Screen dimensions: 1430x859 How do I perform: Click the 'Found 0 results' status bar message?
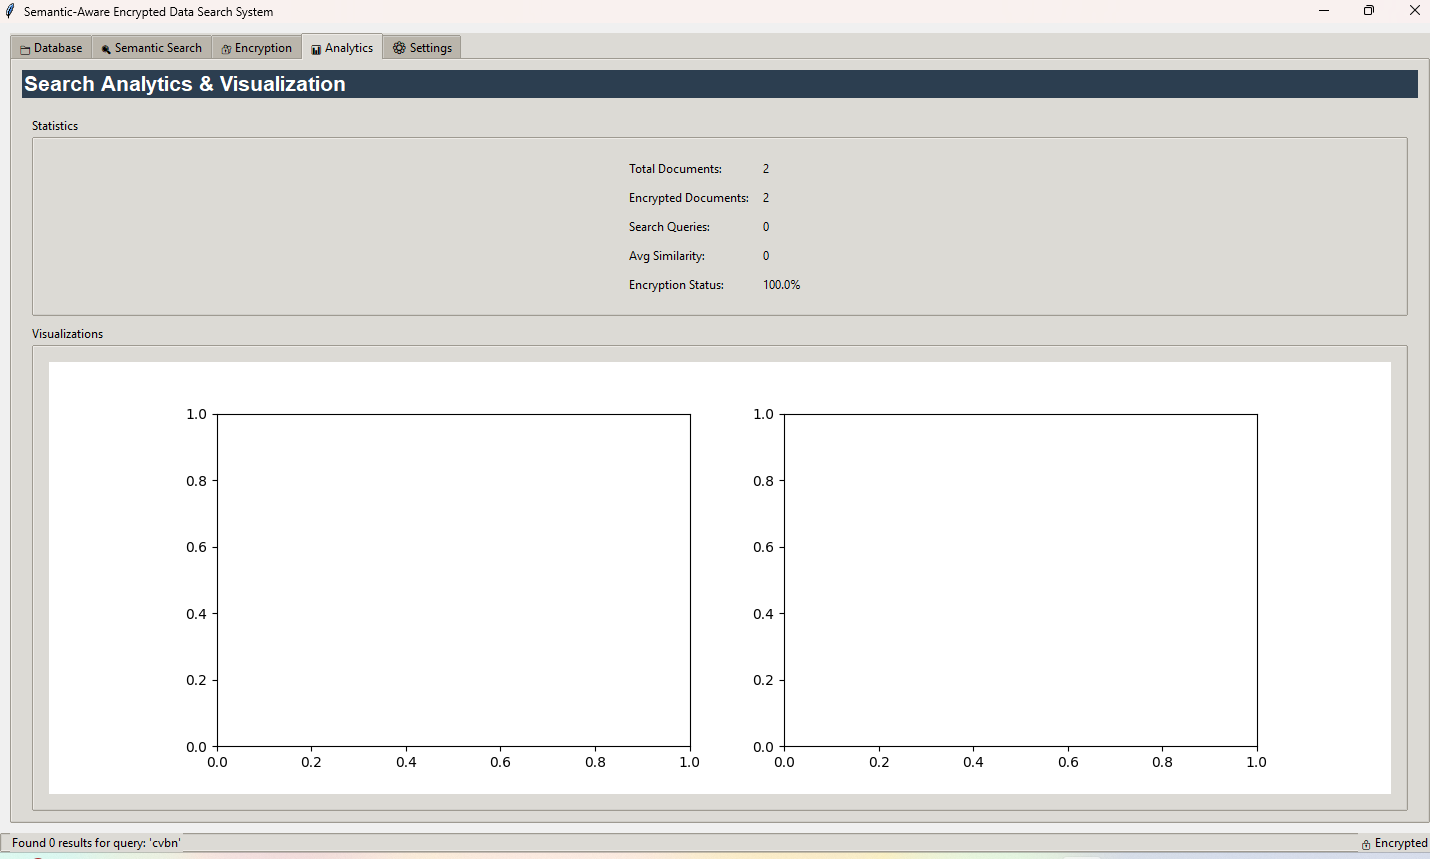point(96,843)
